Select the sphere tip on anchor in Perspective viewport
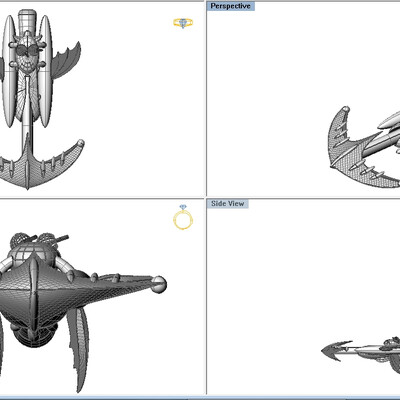 tap(346, 109)
